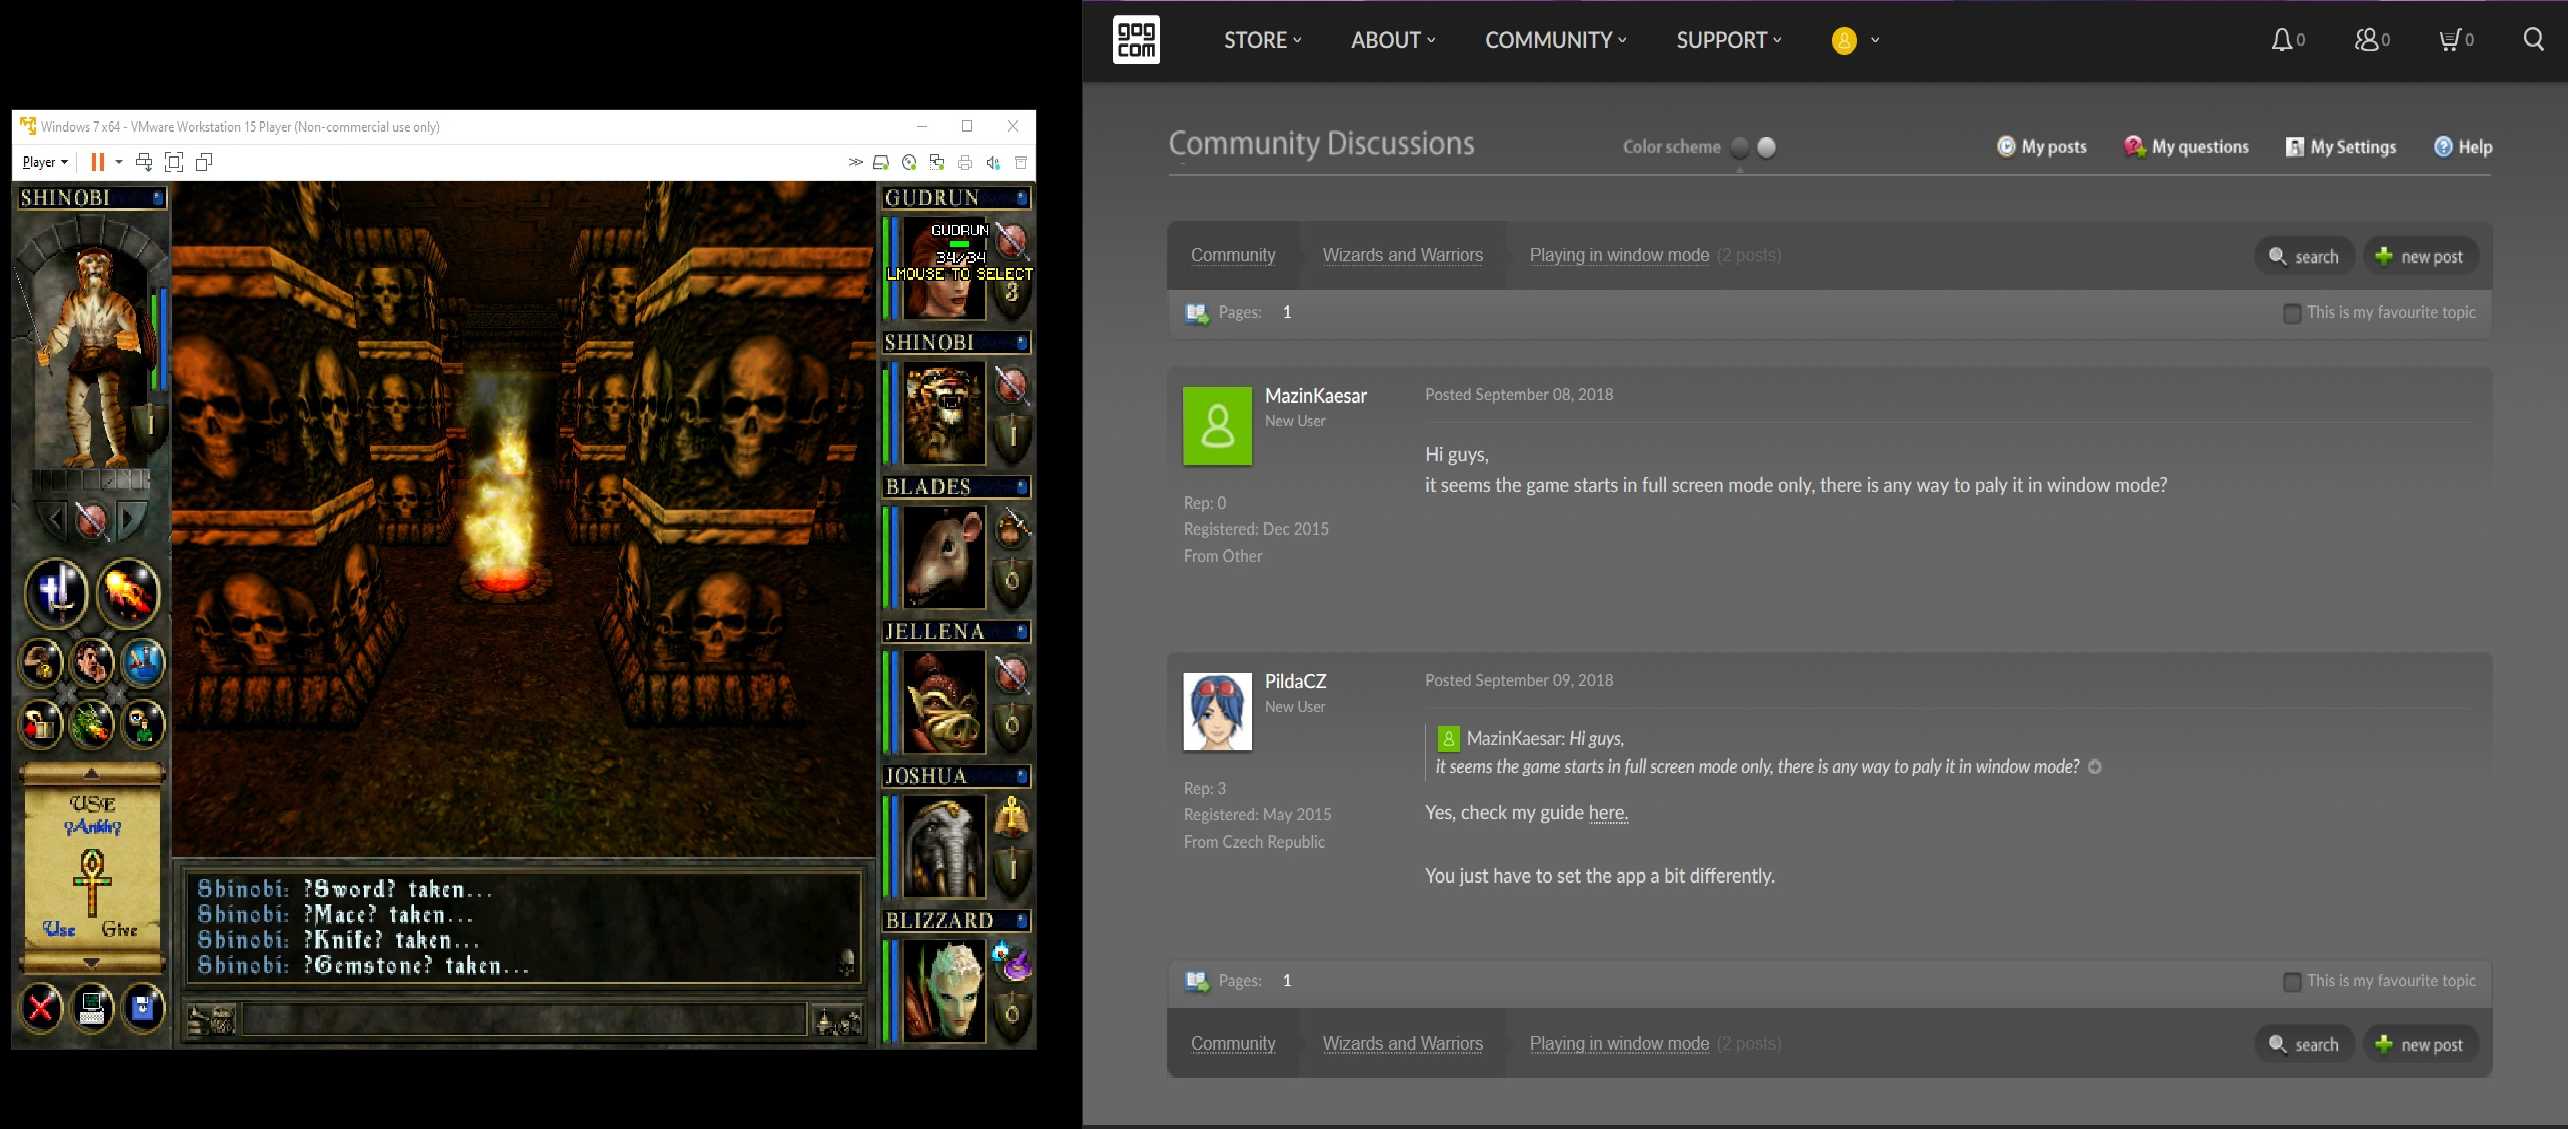
Task: Click Give on the Ankh scroll
Action: click(x=120, y=930)
